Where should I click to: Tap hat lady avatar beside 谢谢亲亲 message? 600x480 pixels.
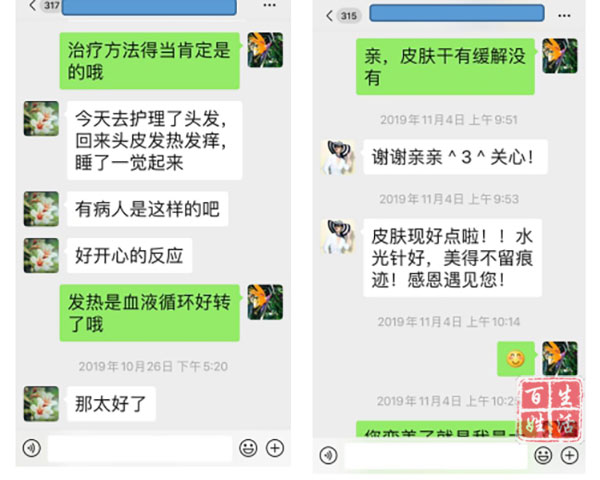point(338,157)
